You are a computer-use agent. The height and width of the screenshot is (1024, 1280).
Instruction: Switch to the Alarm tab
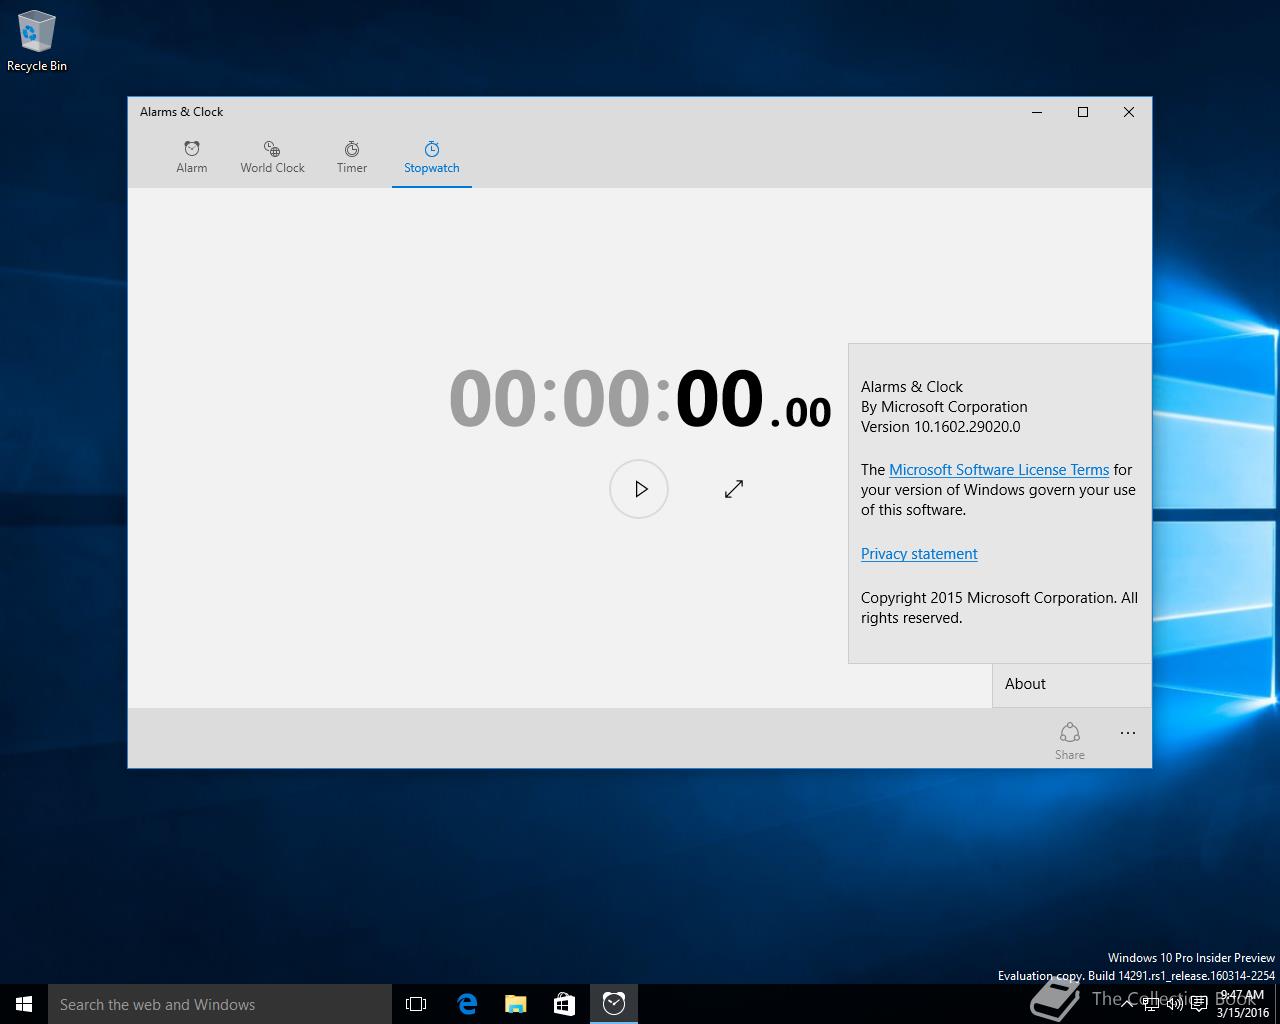click(191, 157)
